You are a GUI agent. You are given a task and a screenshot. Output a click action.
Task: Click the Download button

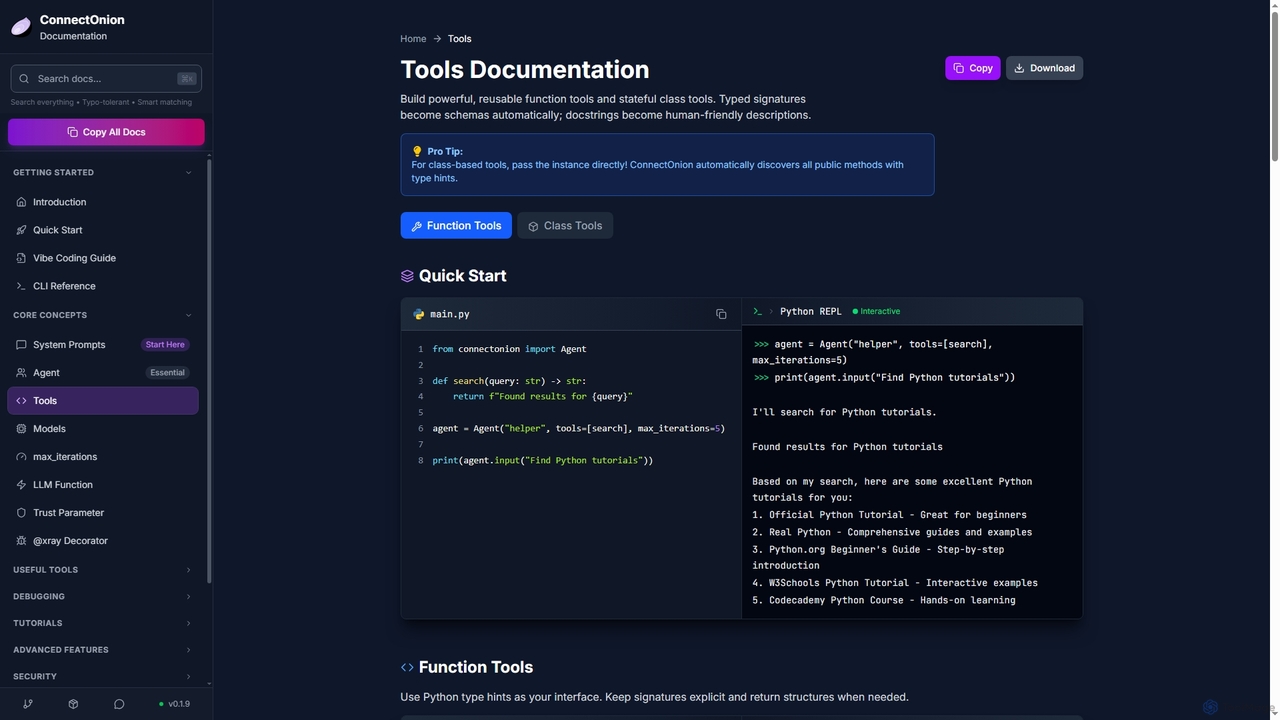(x=1044, y=68)
